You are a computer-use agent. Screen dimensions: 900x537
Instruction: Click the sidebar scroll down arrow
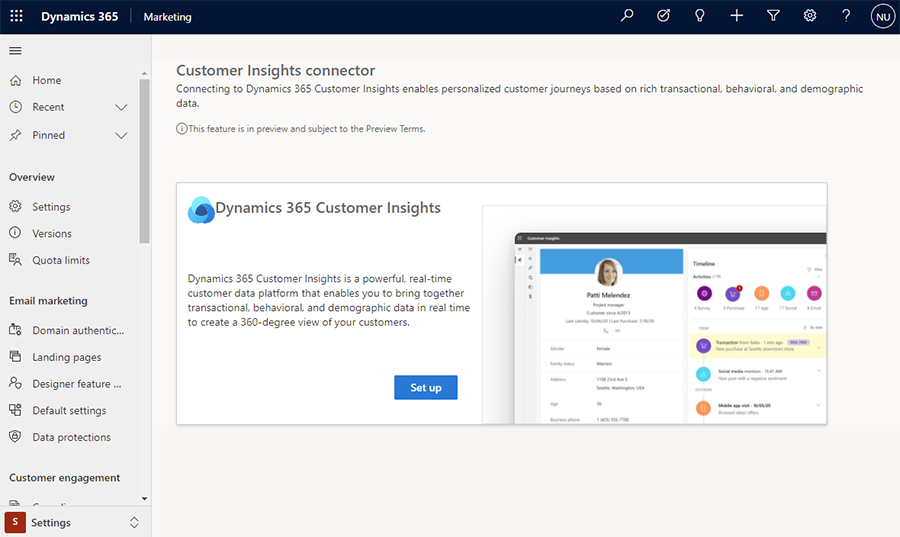pyautogui.click(x=144, y=498)
